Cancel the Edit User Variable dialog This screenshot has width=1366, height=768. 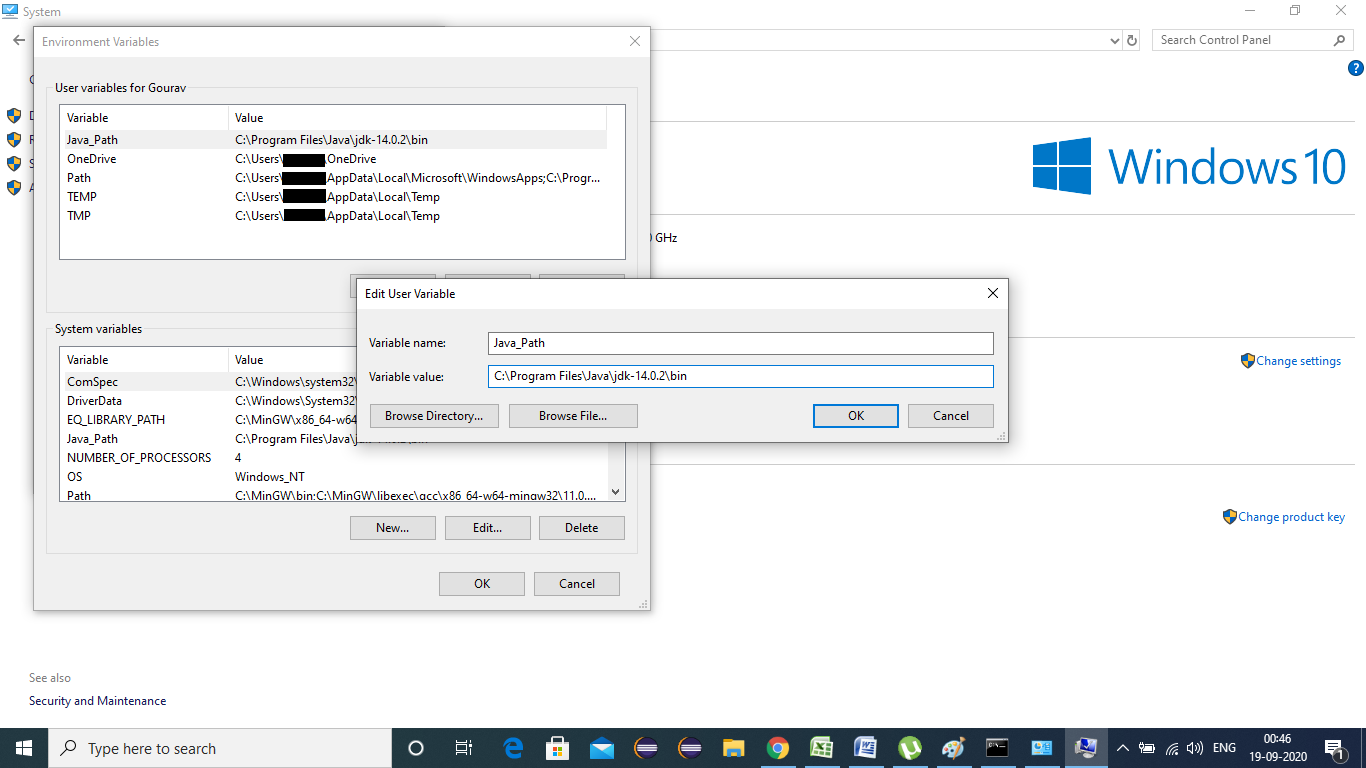[x=951, y=416]
